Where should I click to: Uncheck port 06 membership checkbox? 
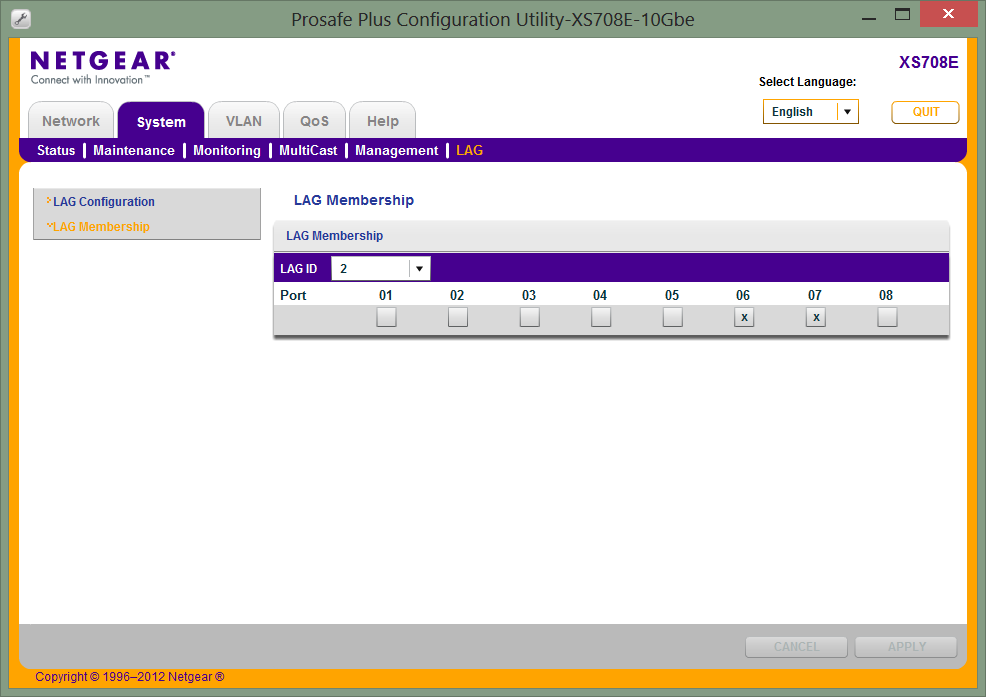pyautogui.click(x=744, y=317)
